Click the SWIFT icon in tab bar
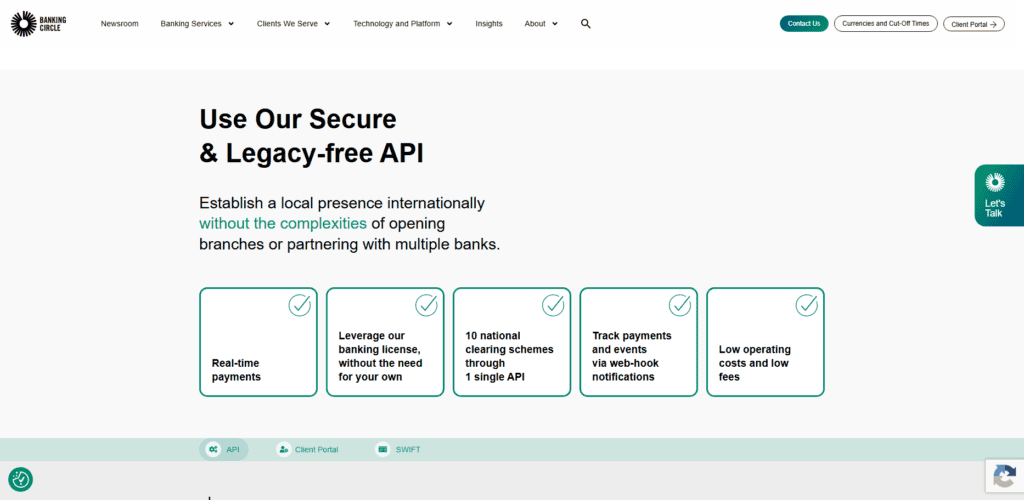The height and width of the screenshot is (500, 1024). tap(383, 450)
